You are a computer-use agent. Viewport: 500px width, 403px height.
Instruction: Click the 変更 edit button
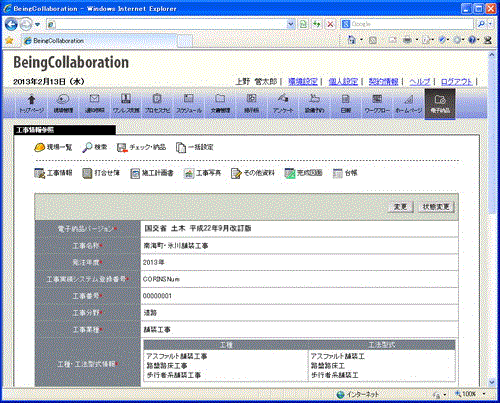click(400, 207)
